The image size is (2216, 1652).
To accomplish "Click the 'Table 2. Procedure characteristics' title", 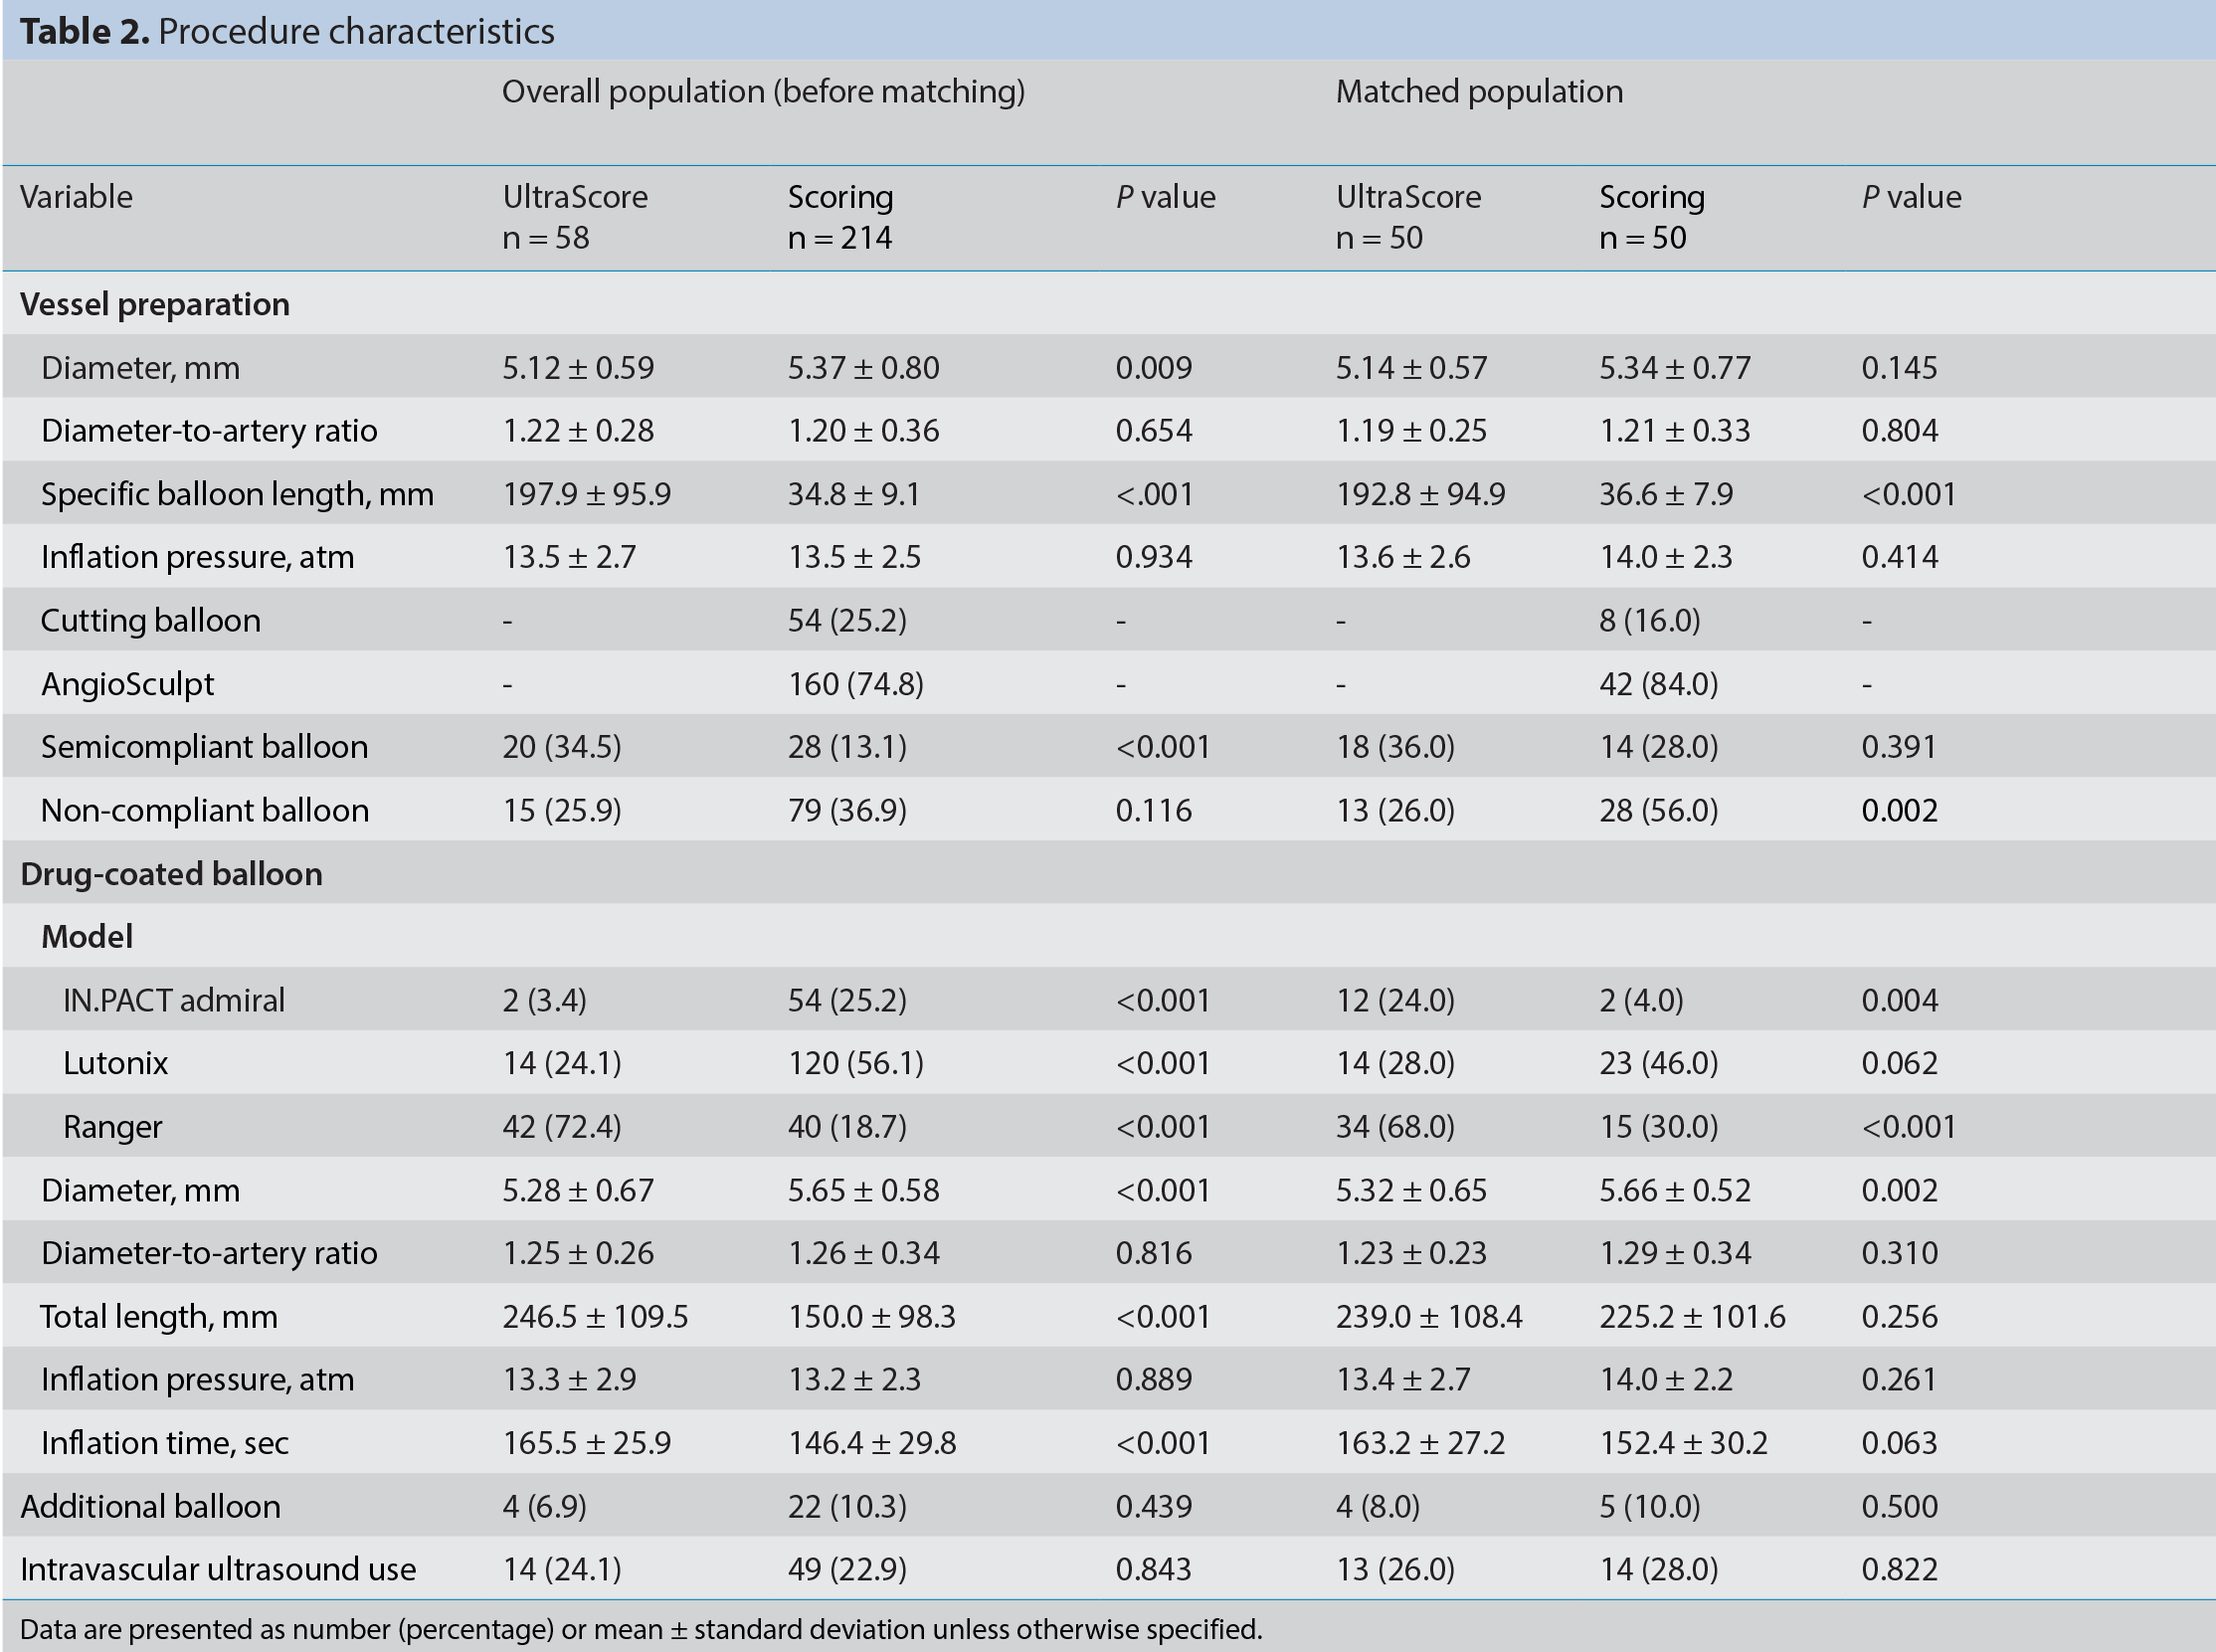I will 287,31.
